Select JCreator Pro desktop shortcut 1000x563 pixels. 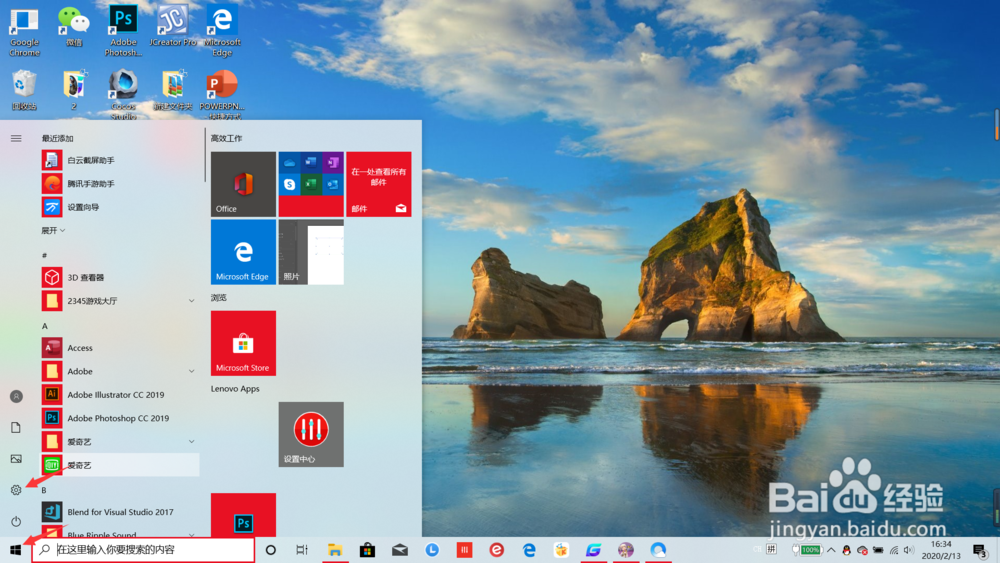173,27
